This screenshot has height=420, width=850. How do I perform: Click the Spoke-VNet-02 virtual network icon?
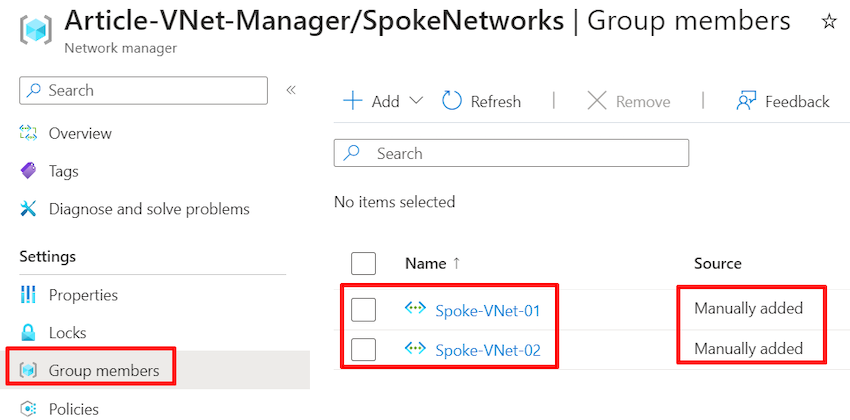(415, 348)
